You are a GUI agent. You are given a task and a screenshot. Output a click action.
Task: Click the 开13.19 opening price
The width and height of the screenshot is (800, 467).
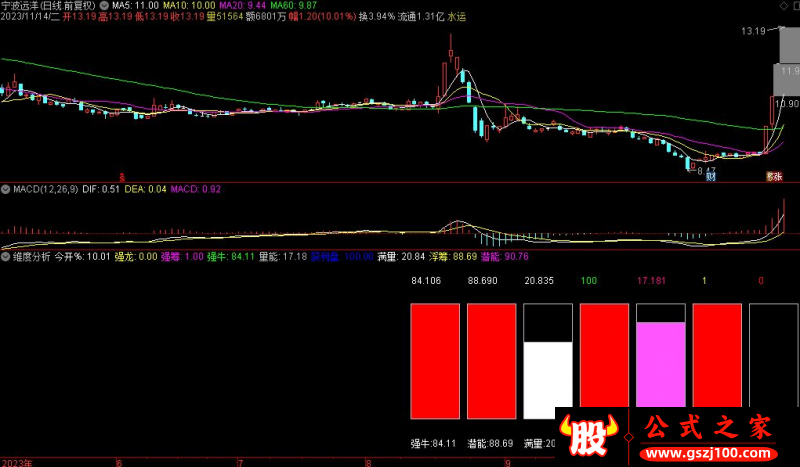[x=79, y=17]
